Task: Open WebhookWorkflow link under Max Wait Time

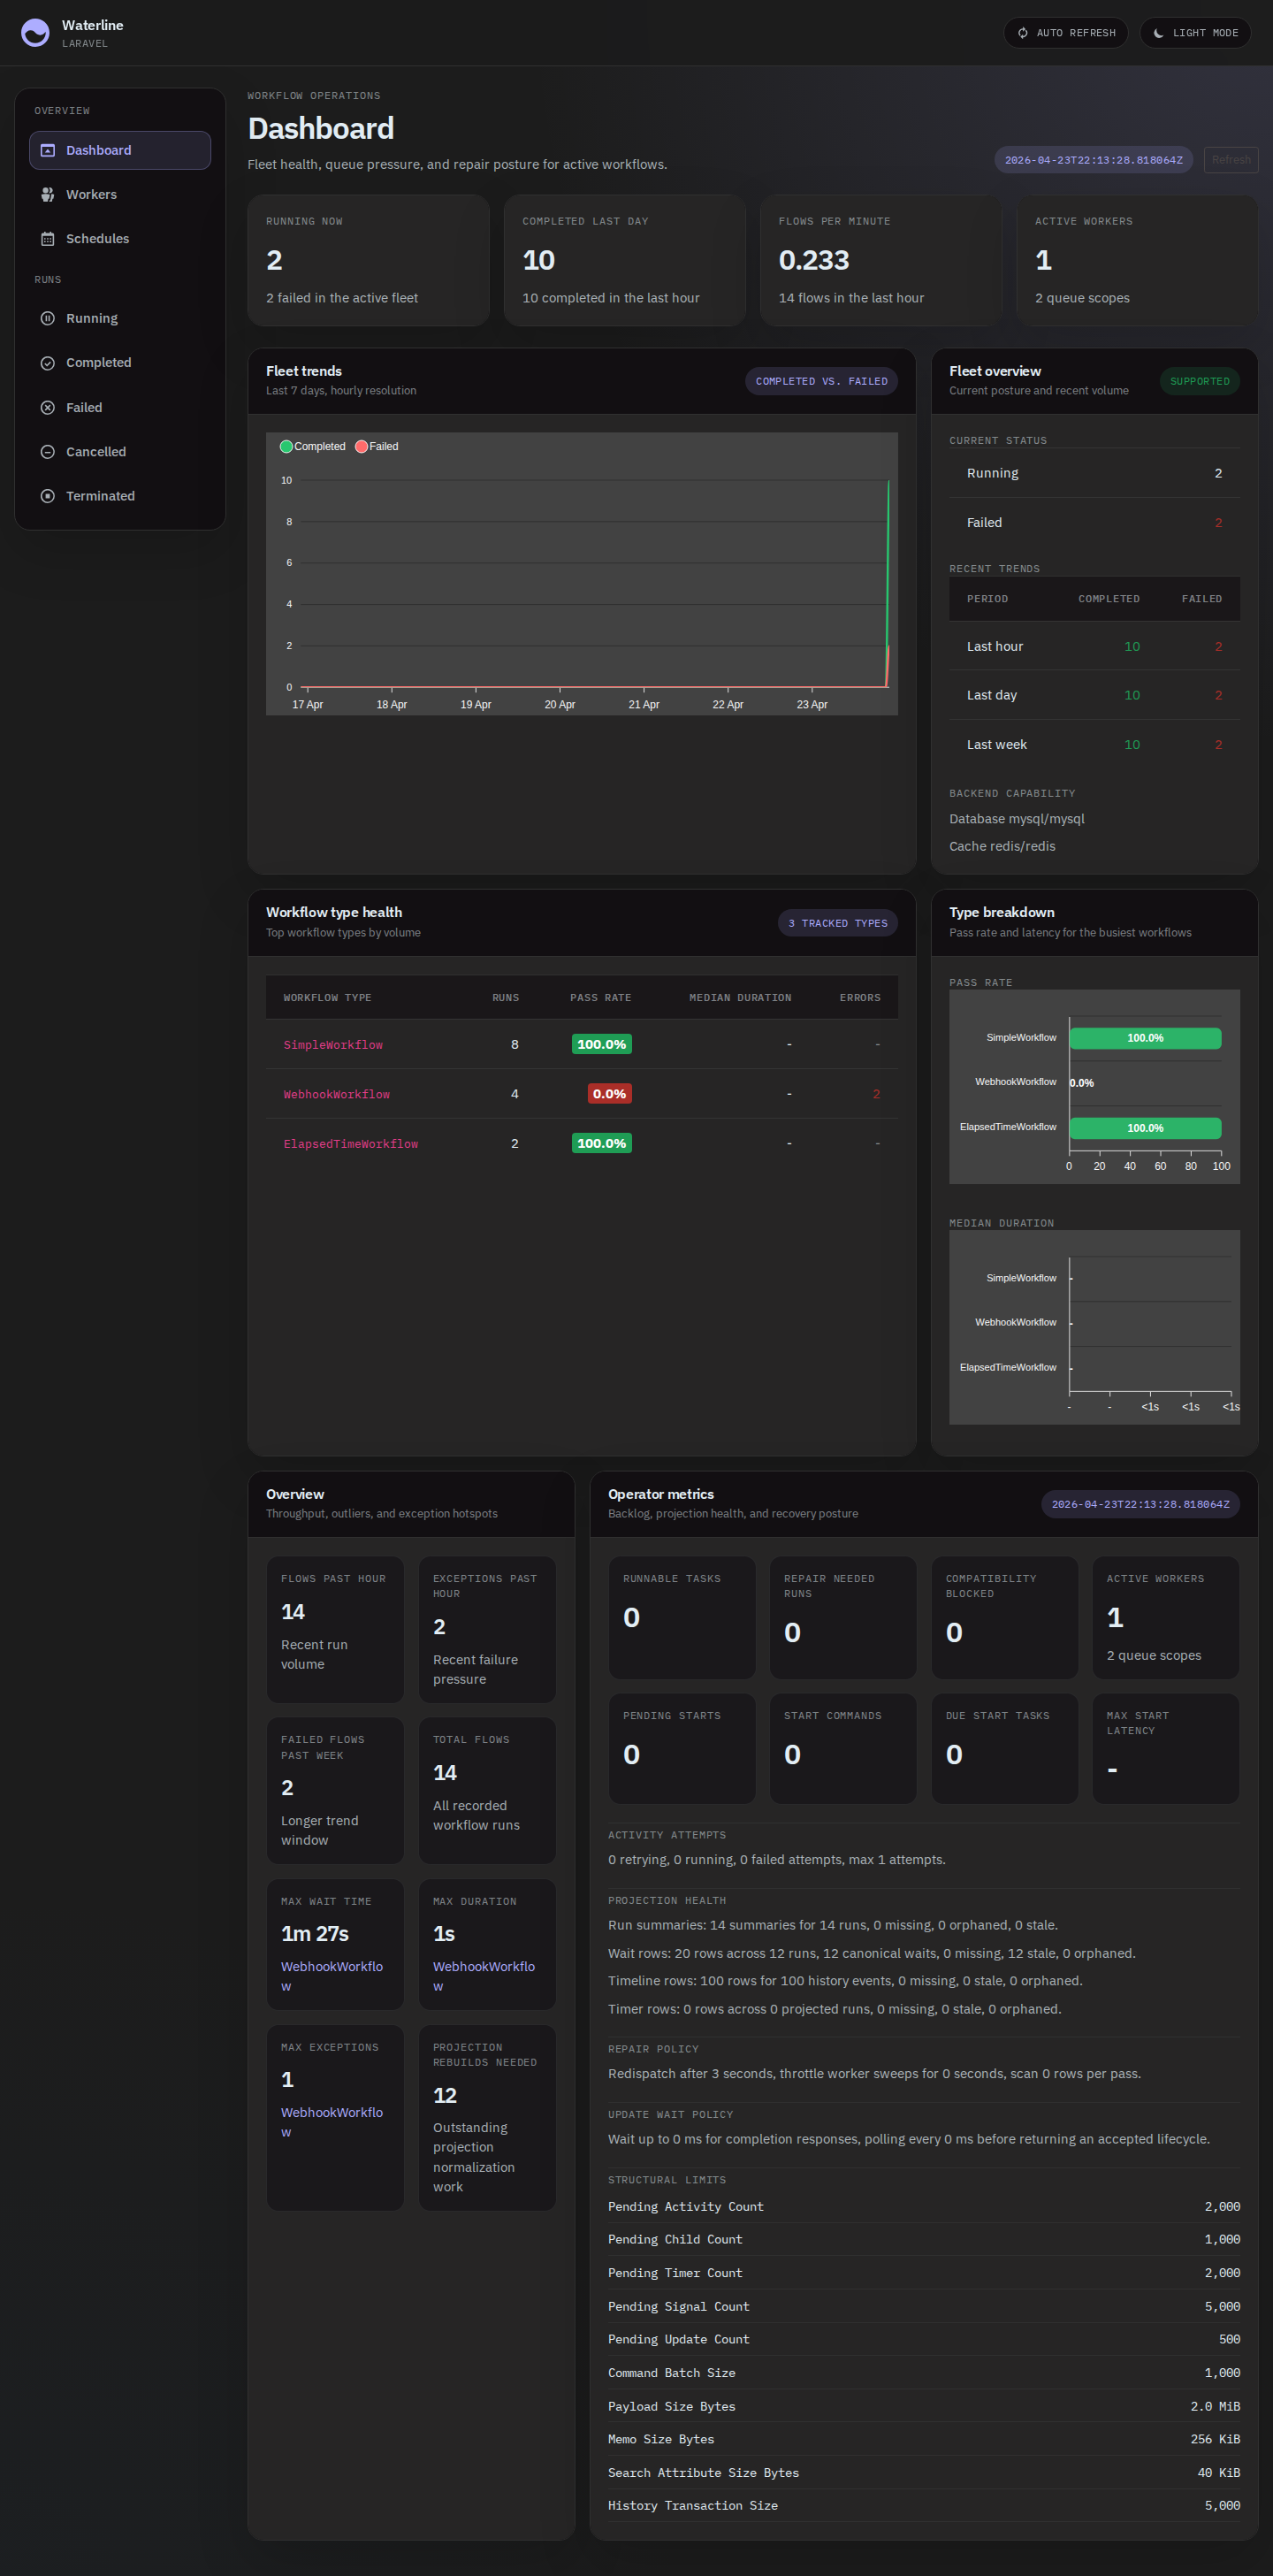Action: click(x=332, y=1976)
